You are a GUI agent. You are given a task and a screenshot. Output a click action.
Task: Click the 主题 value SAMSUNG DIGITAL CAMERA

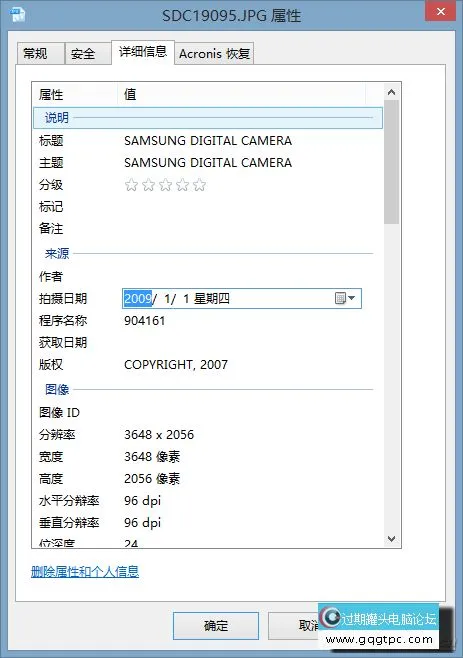coord(208,162)
